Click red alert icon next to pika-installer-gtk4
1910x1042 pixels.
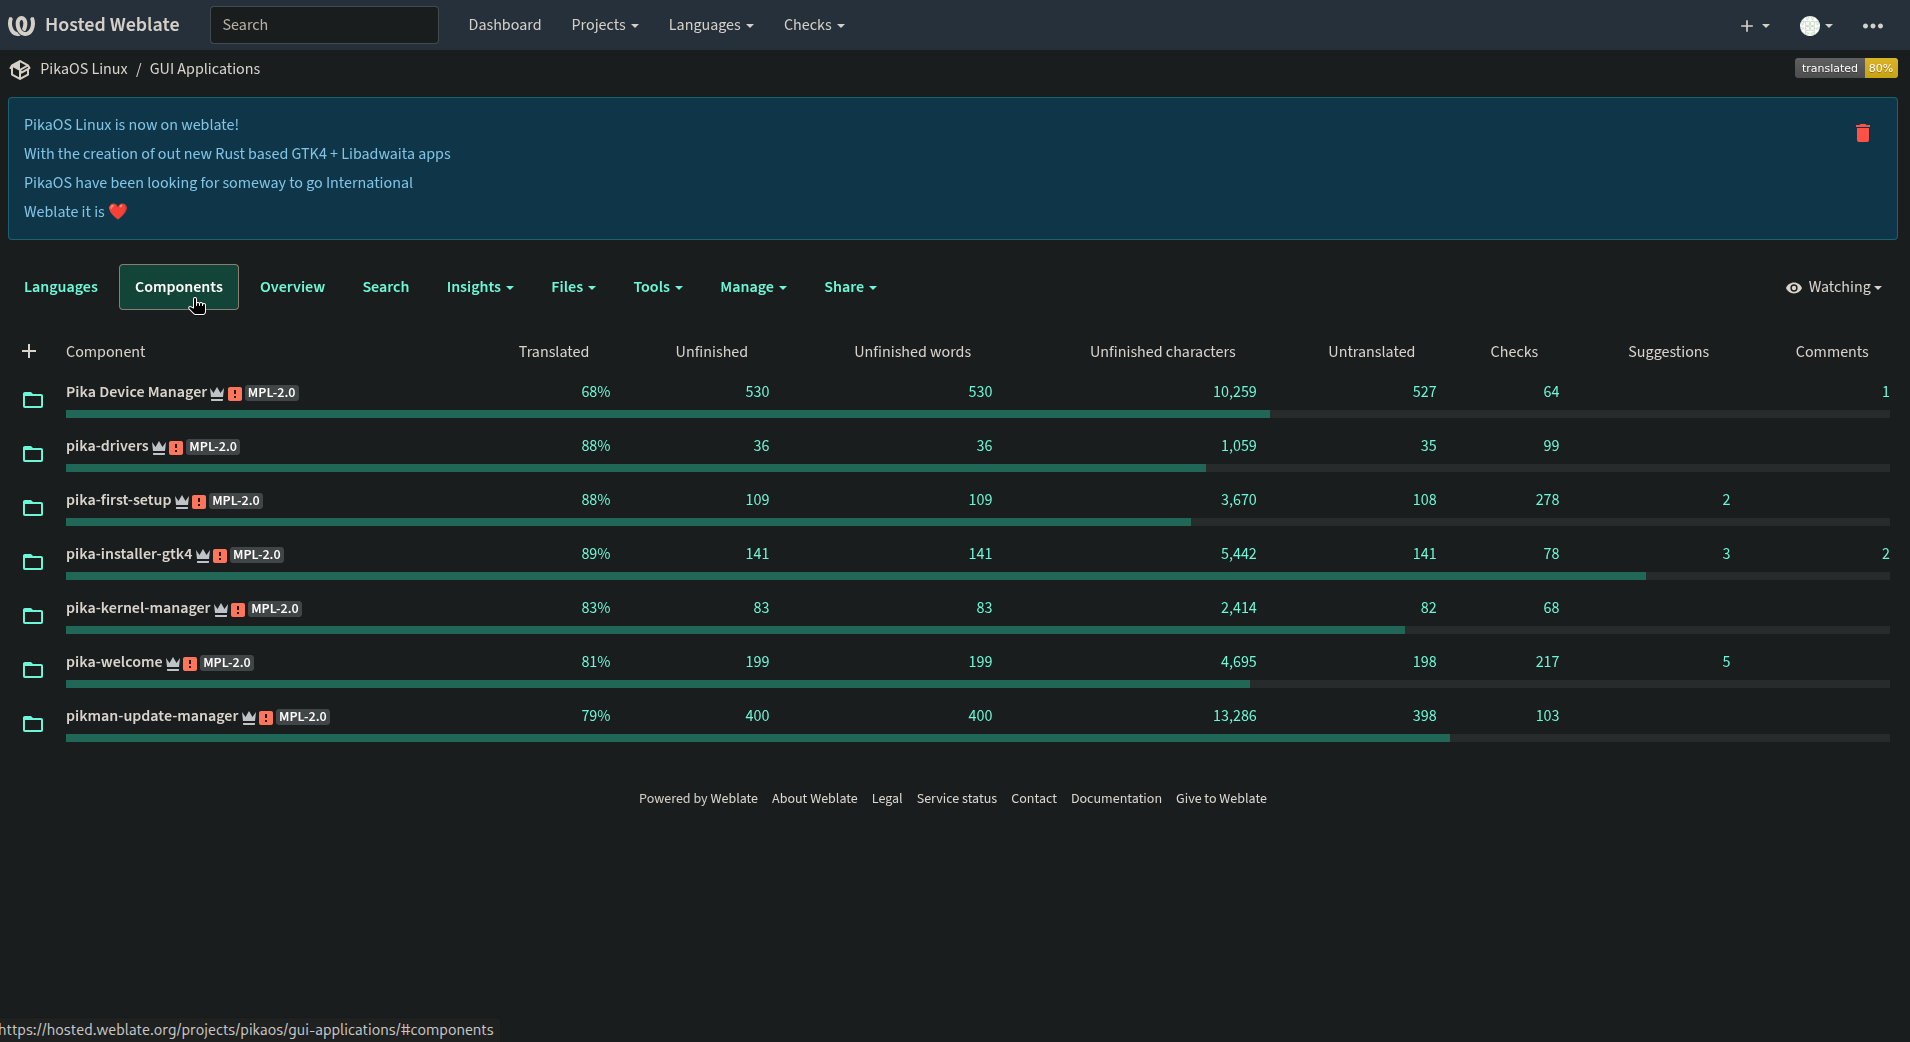pyautogui.click(x=220, y=555)
